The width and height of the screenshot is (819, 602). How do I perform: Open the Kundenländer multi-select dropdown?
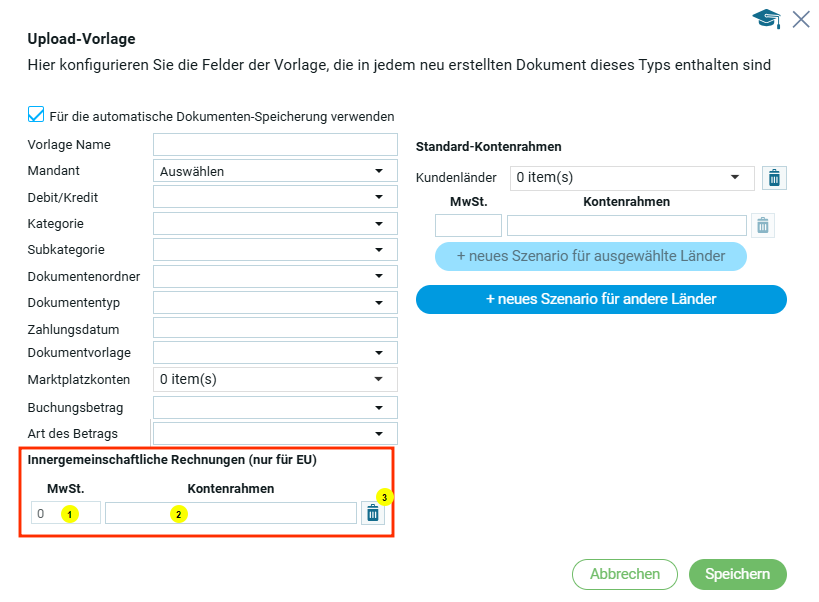(631, 178)
